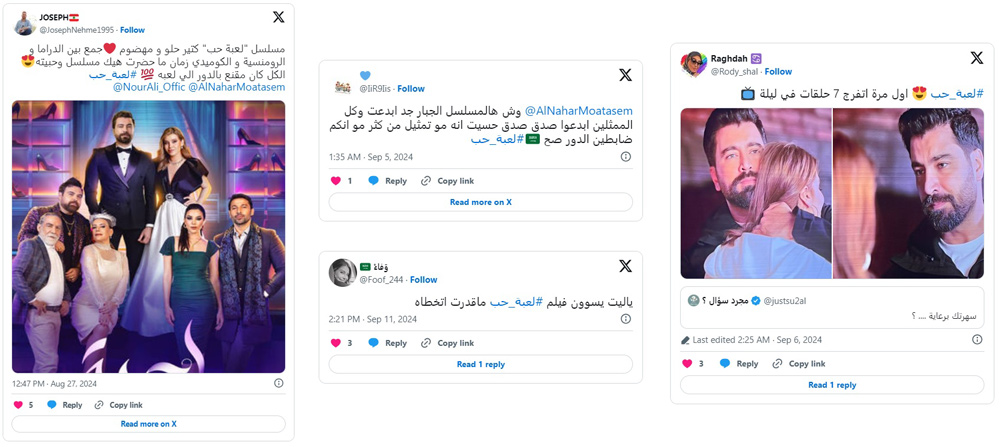Open Read 1 reply on Sep 11 tweet
1000x447 pixels.
click(480, 364)
